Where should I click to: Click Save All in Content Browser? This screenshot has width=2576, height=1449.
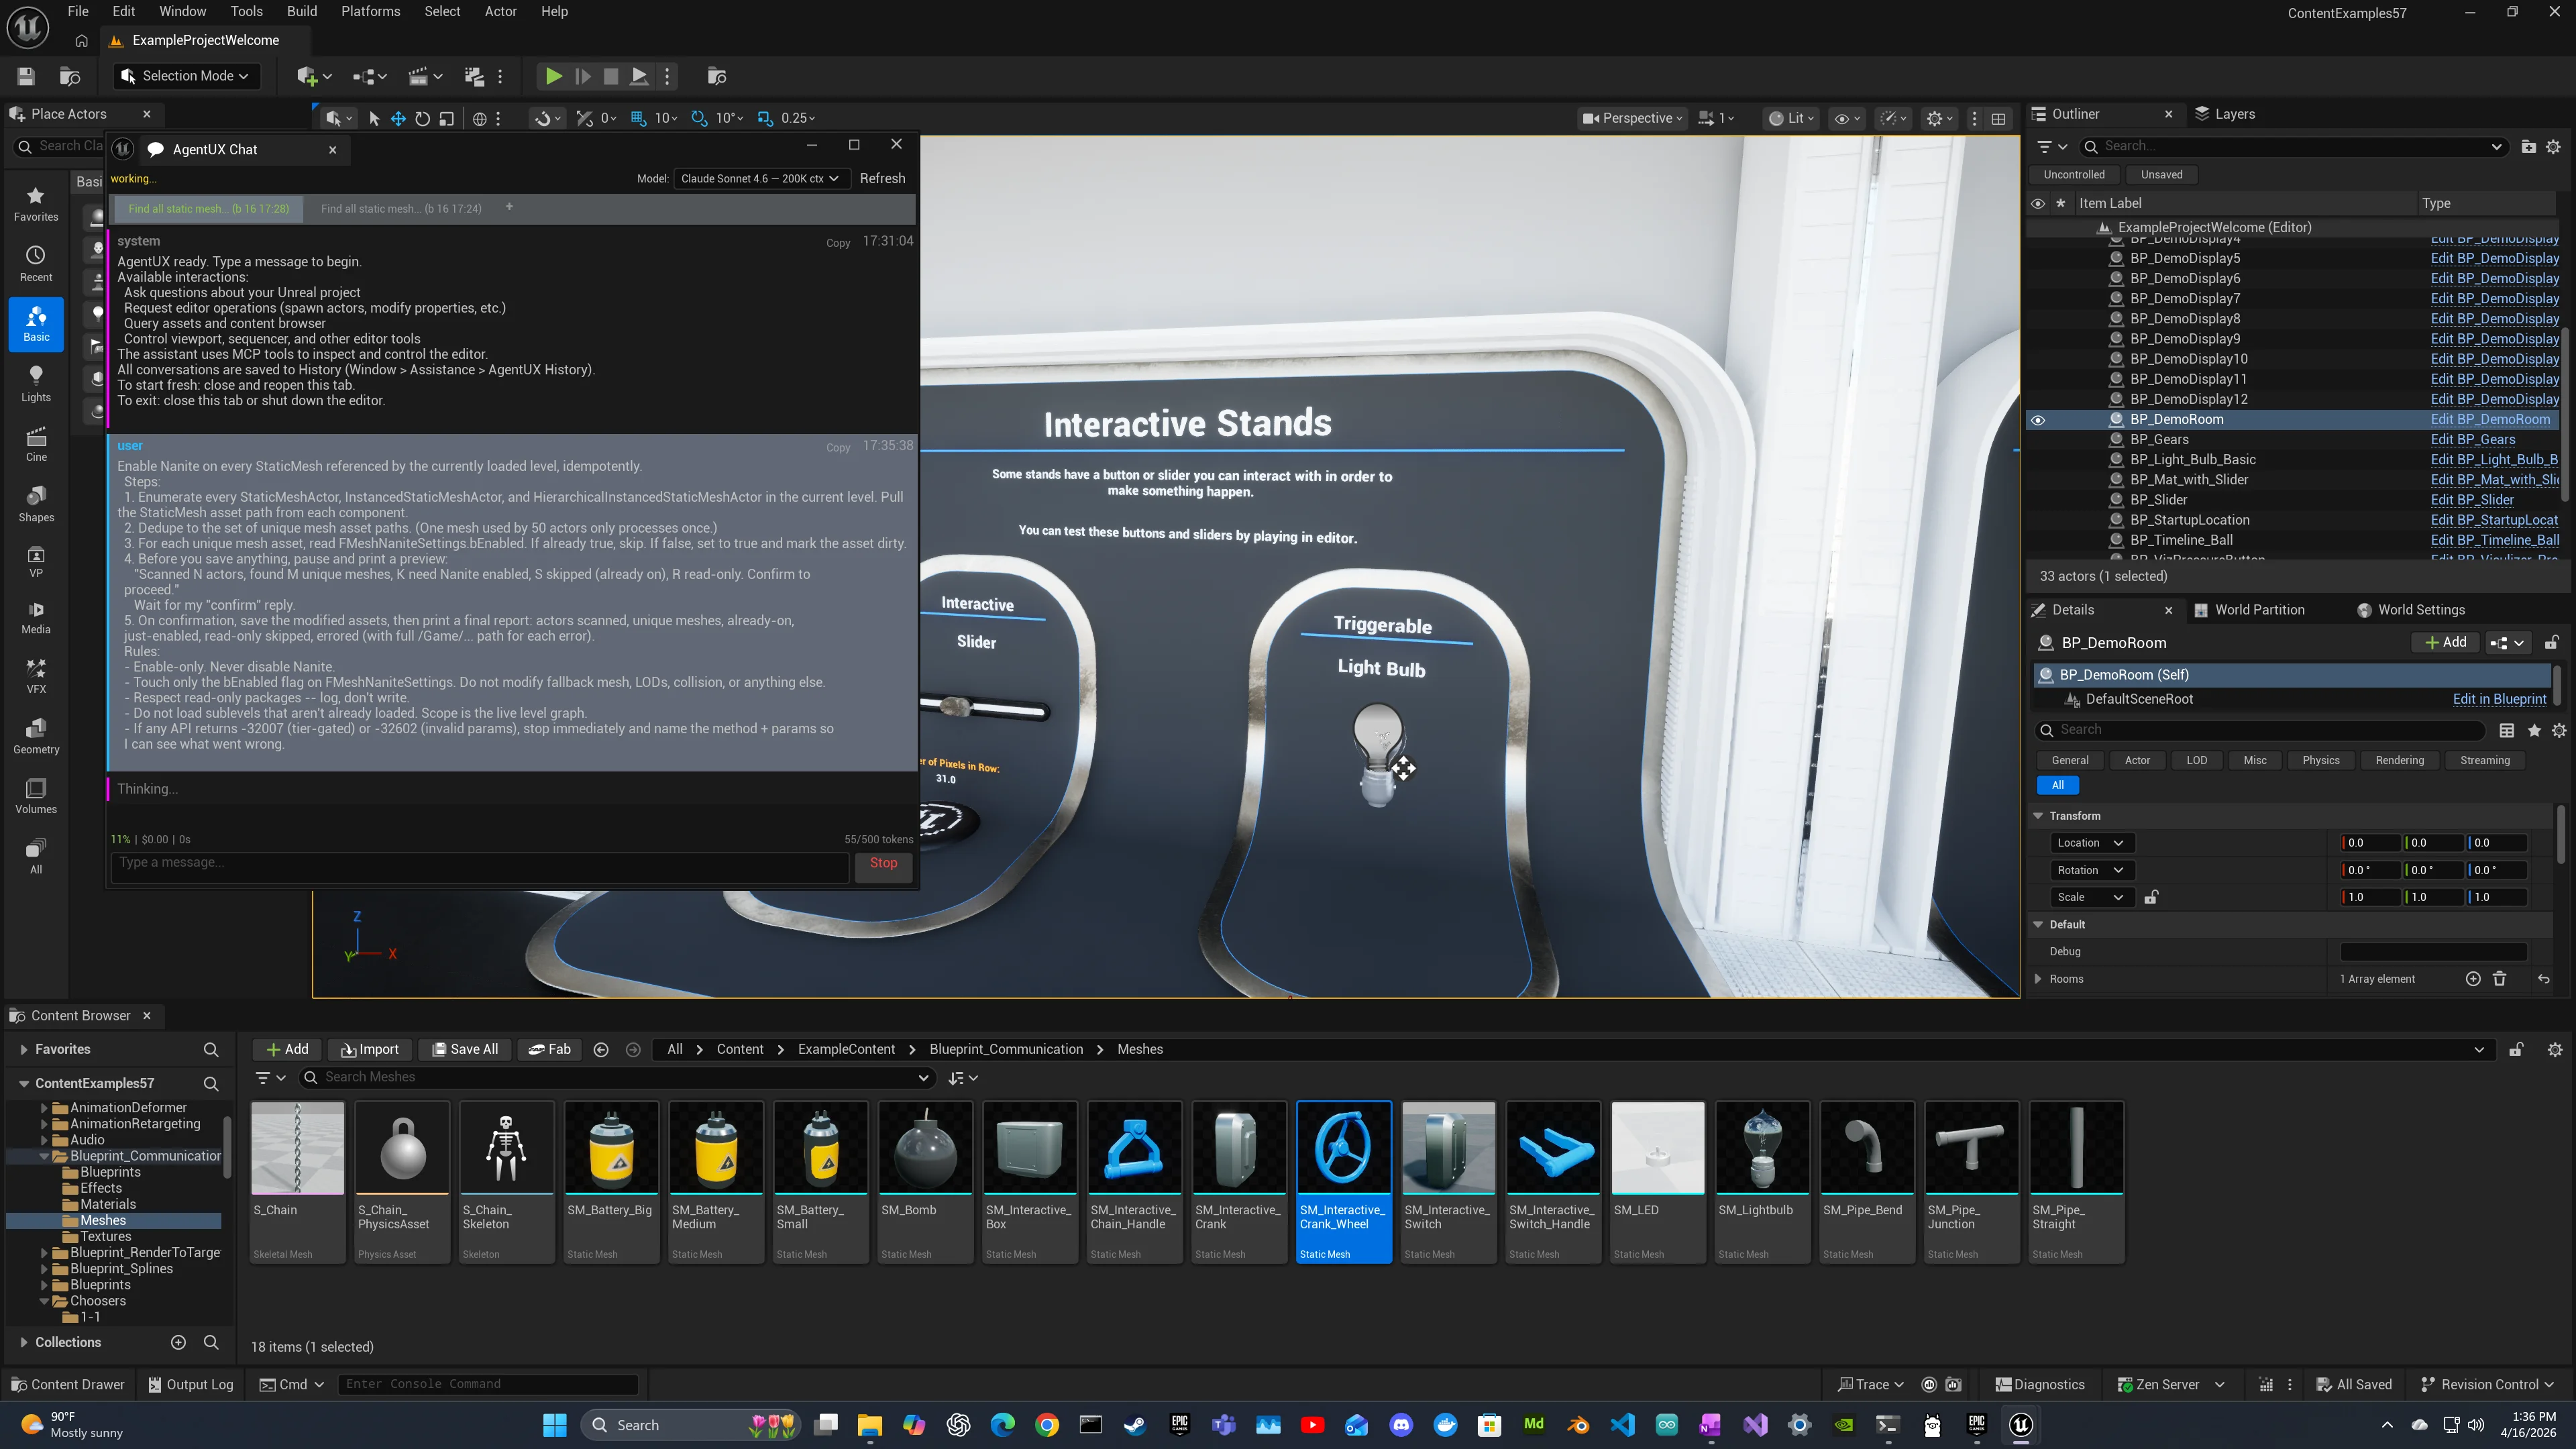[464, 1049]
